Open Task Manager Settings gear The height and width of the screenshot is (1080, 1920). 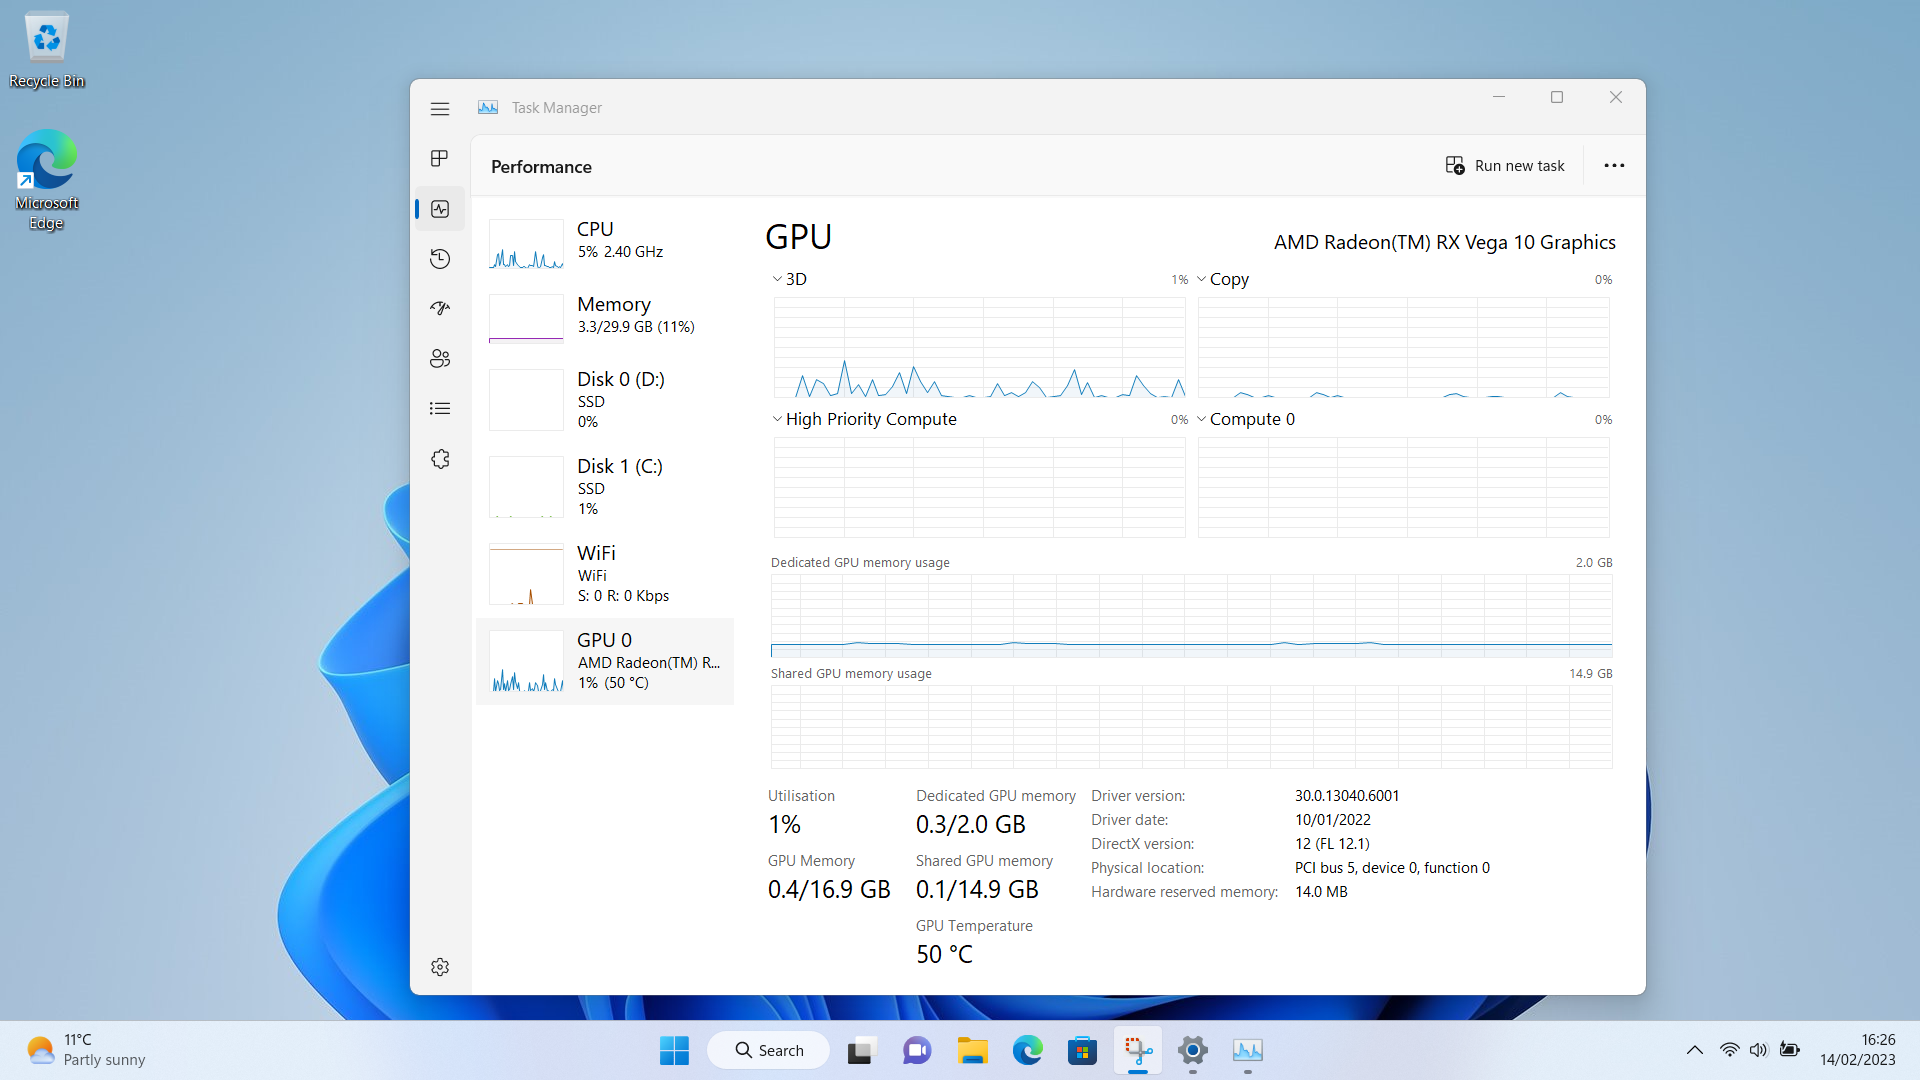click(x=440, y=967)
